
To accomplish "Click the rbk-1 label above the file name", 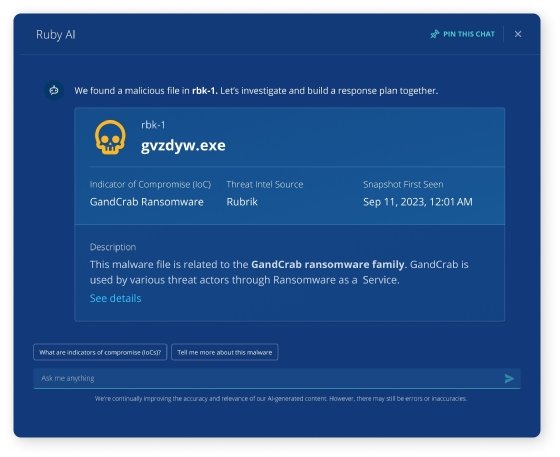I will [x=153, y=125].
